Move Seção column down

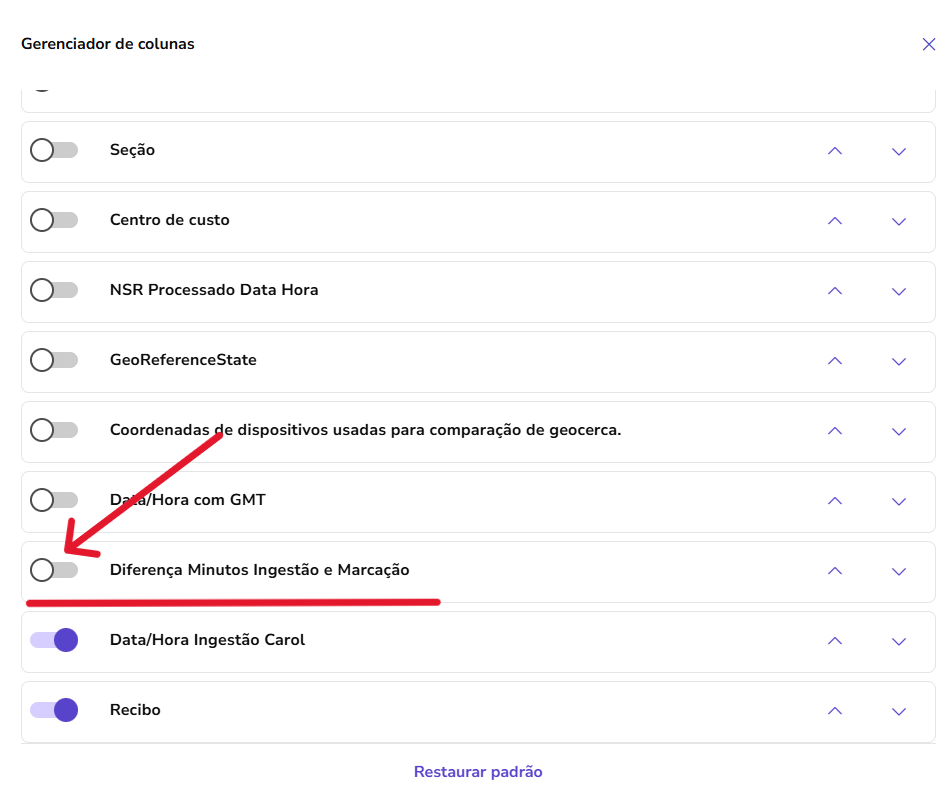(x=898, y=151)
